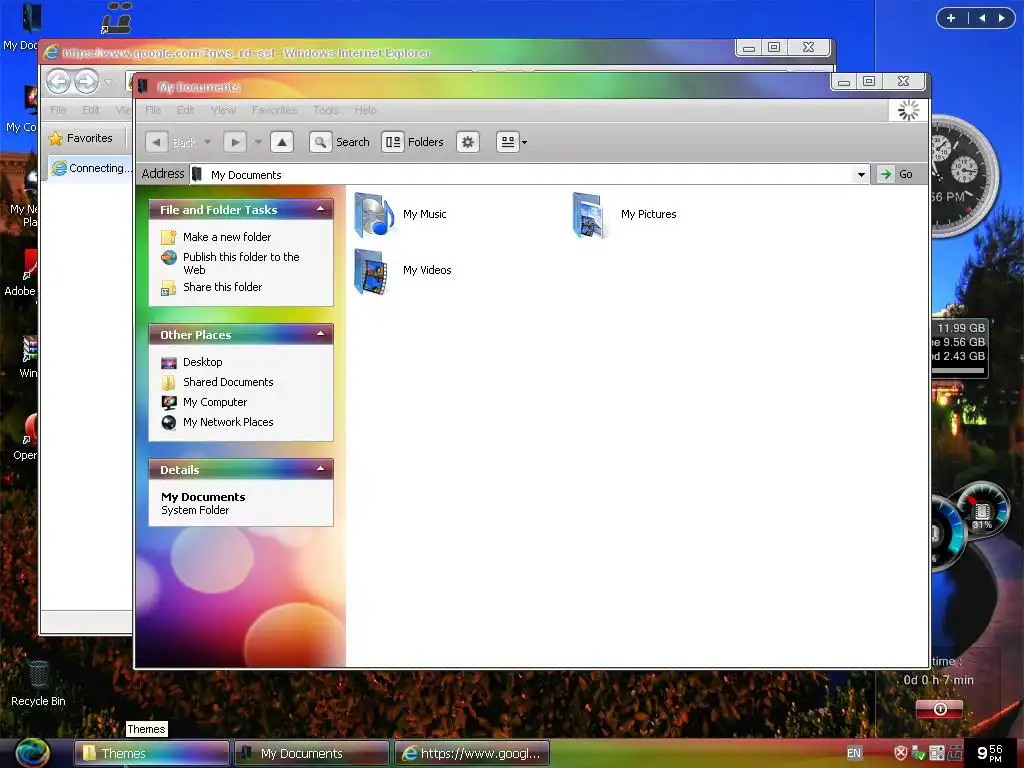Toggle the Folders pane button
The height and width of the screenshot is (768, 1024).
[x=413, y=142]
